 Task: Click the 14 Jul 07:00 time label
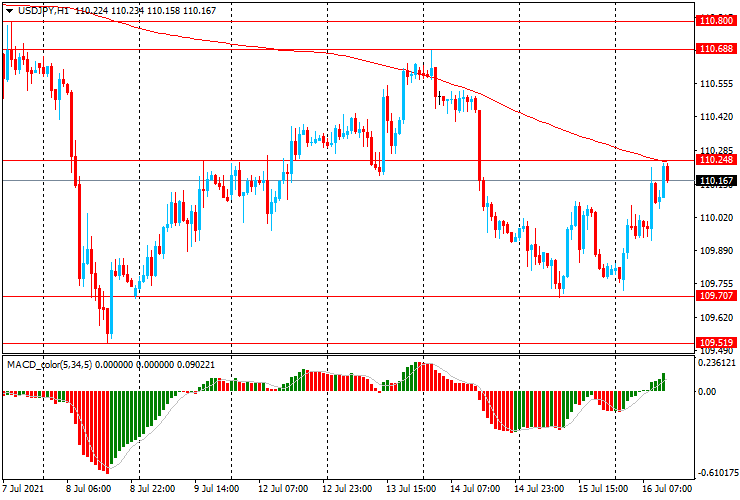pos(475,488)
